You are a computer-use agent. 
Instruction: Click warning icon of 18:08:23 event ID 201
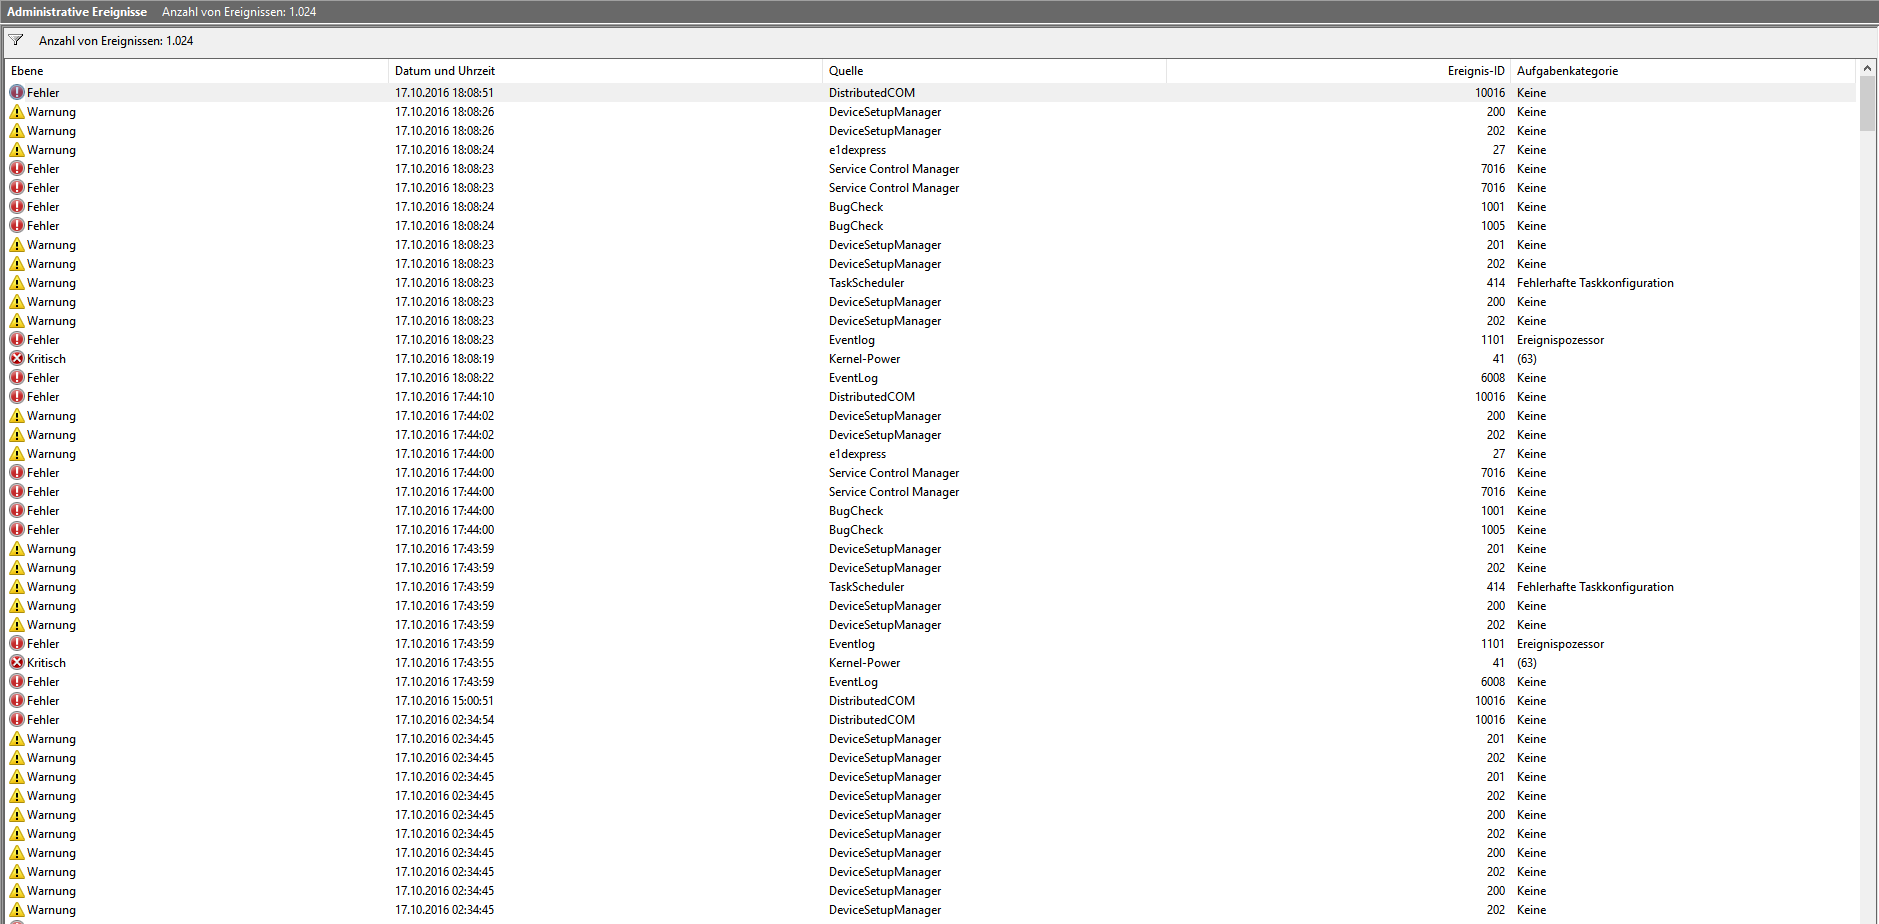click(x=17, y=244)
